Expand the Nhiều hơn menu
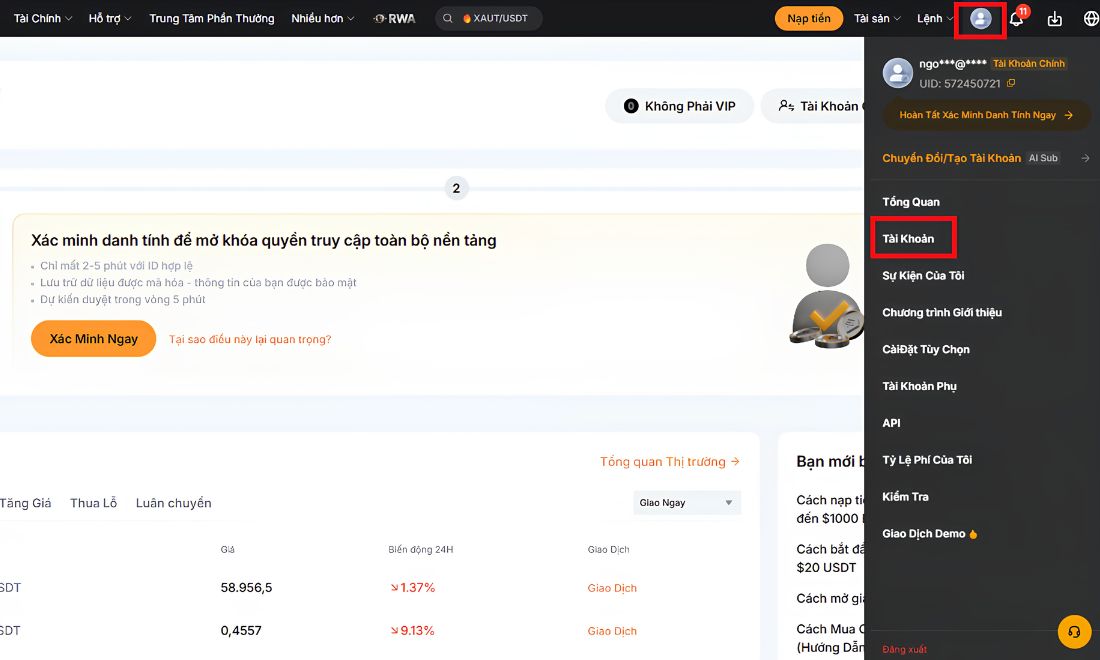Screen dimensions: 1100x660 [323, 18]
